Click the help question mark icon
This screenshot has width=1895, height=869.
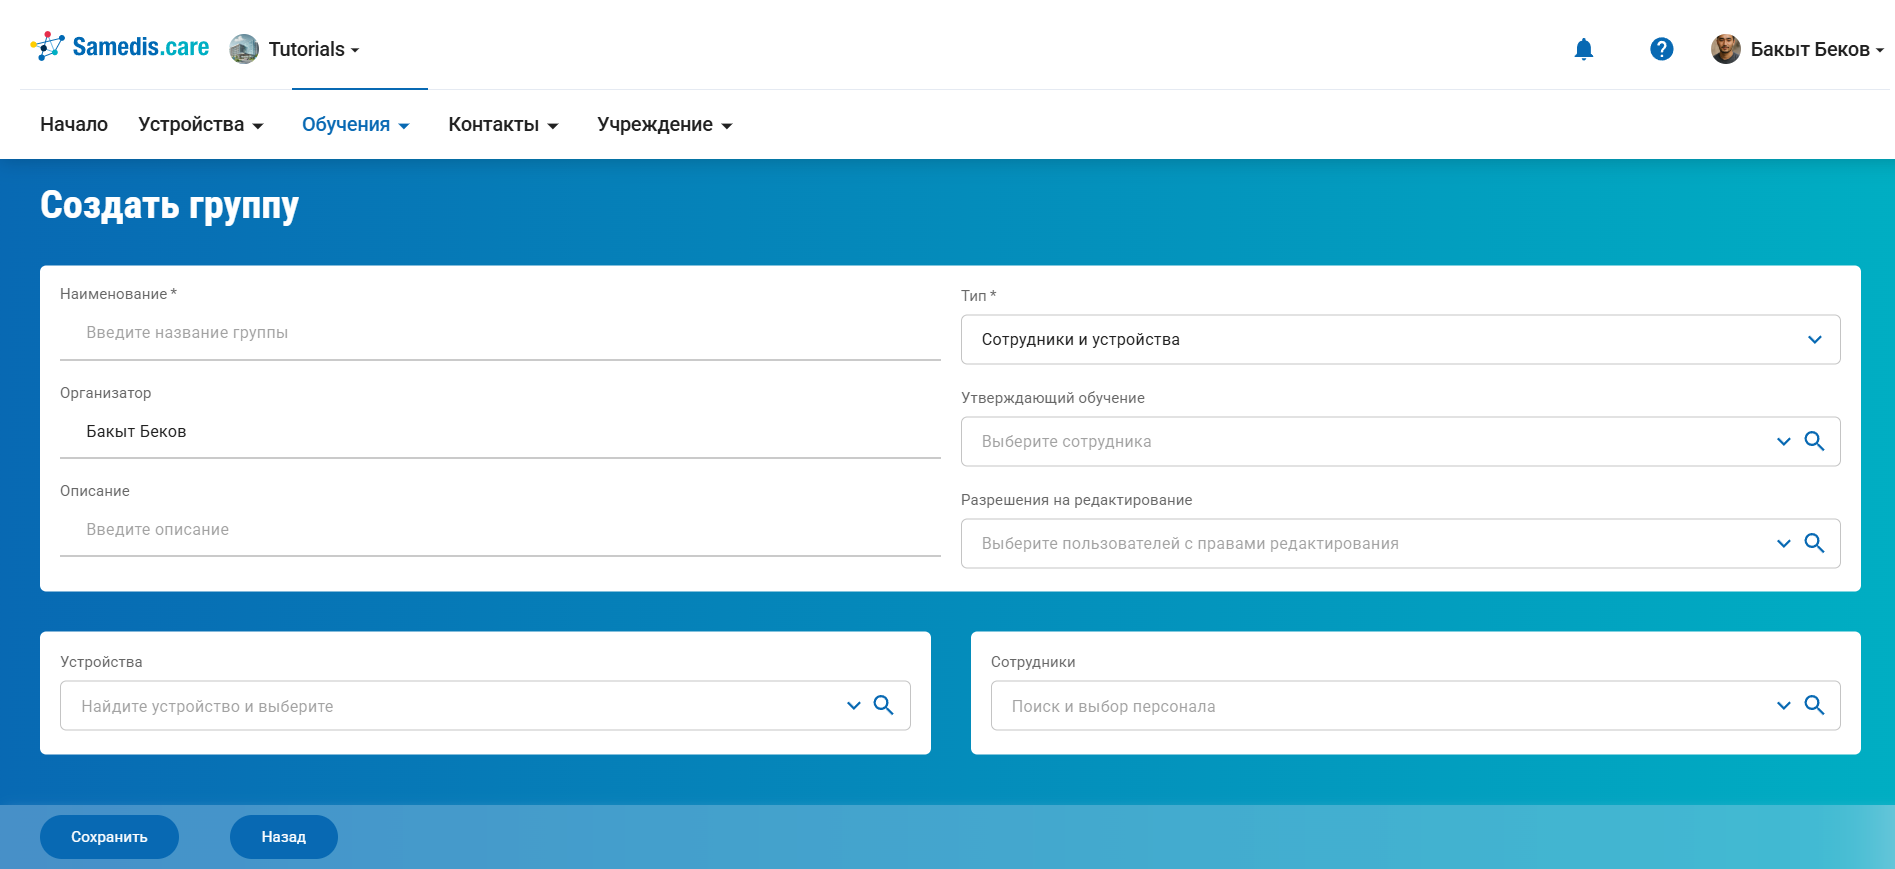point(1661,49)
